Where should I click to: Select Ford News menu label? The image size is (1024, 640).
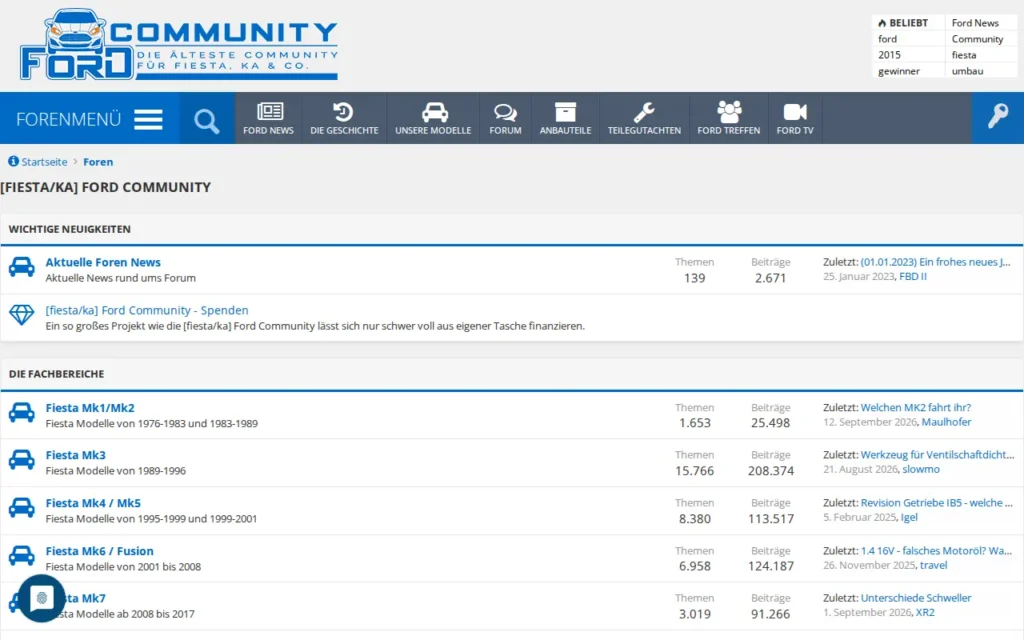click(x=268, y=131)
